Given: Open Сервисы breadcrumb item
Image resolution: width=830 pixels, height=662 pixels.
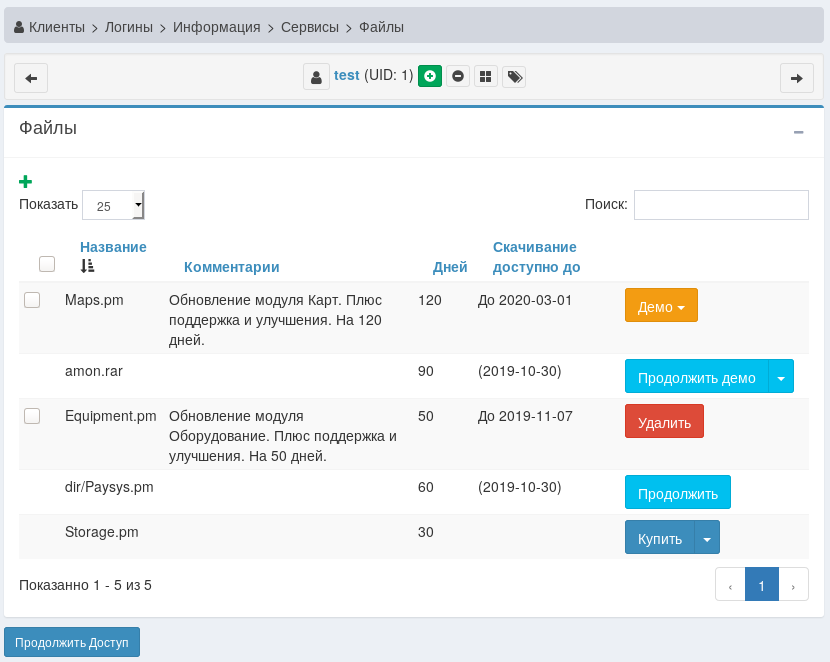Looking at the screenshot, I should click(x=309, y=27).
